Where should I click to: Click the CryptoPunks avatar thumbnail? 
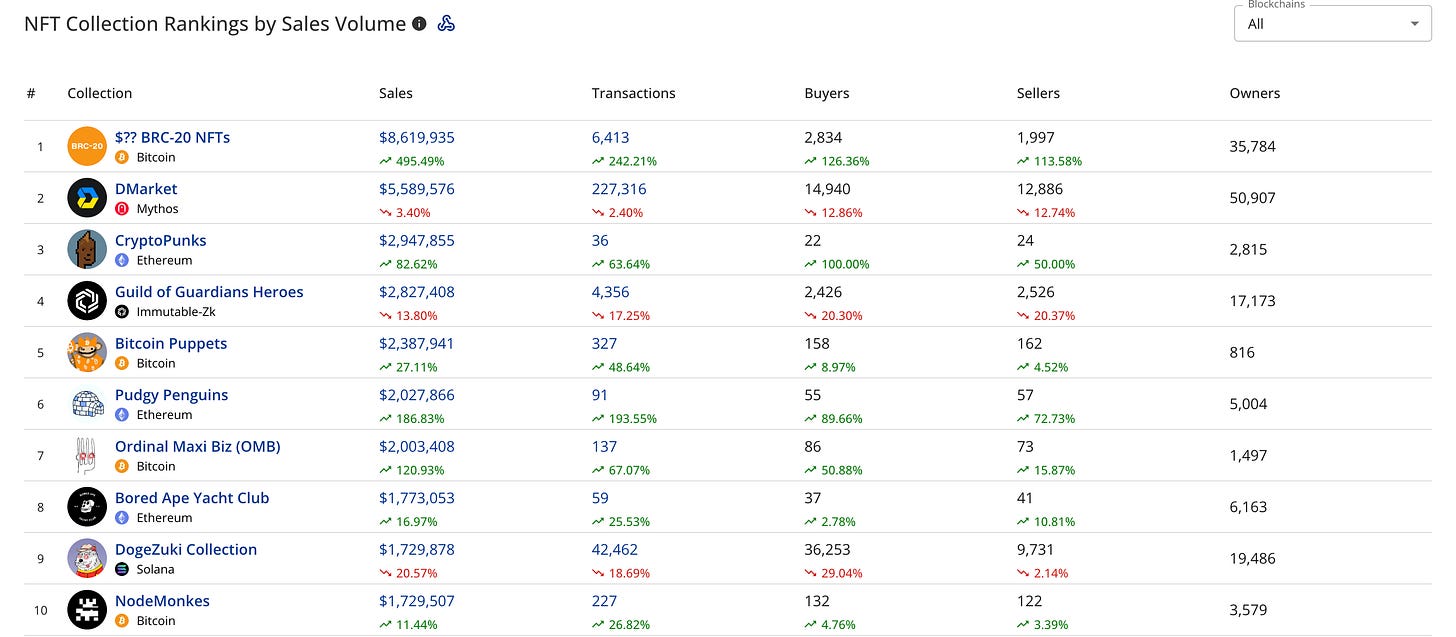click(x=87, y=249)
